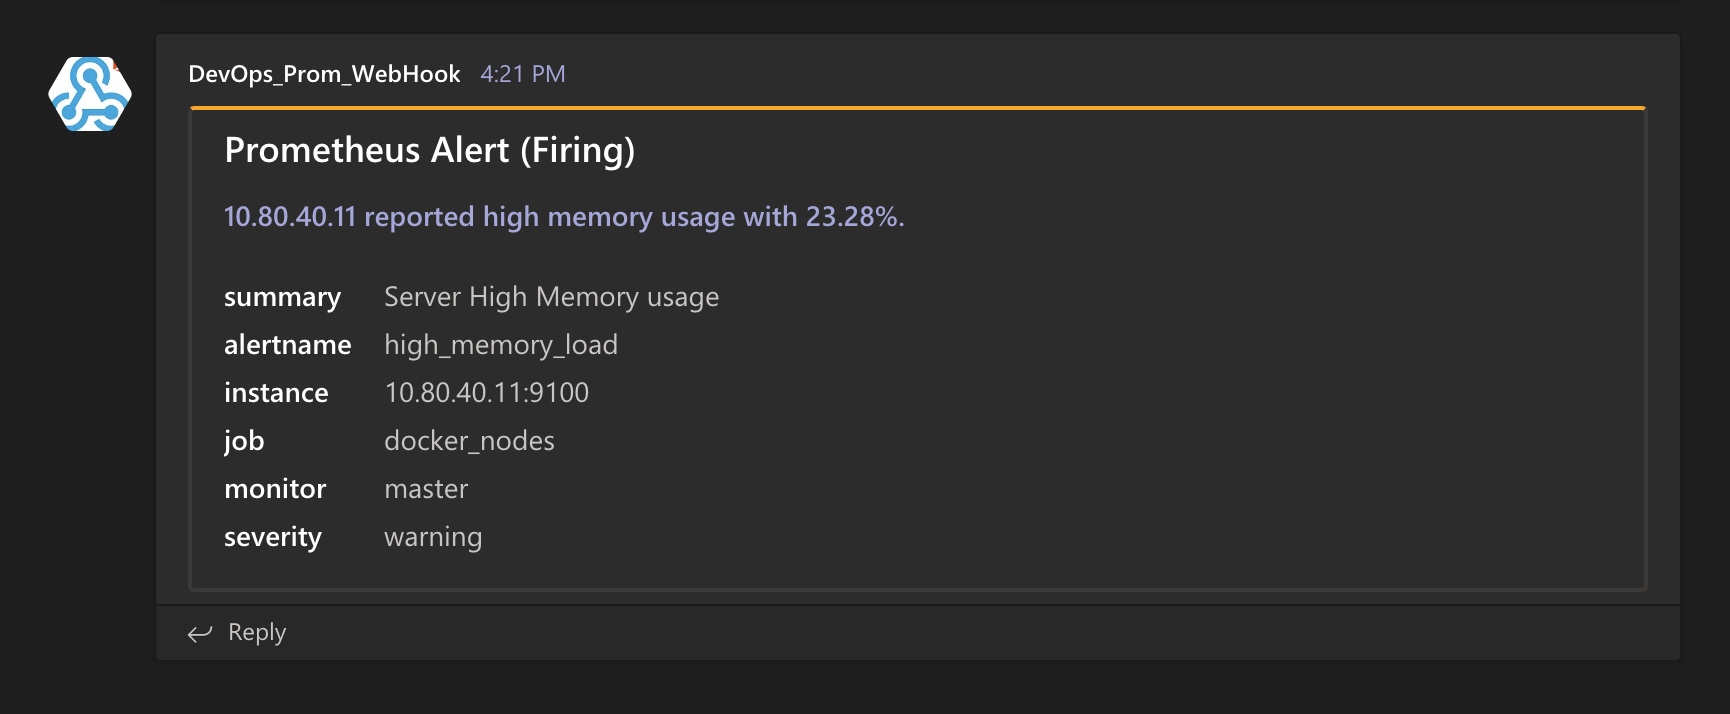
Task: Click the instance field label
Action: (276, 393)
